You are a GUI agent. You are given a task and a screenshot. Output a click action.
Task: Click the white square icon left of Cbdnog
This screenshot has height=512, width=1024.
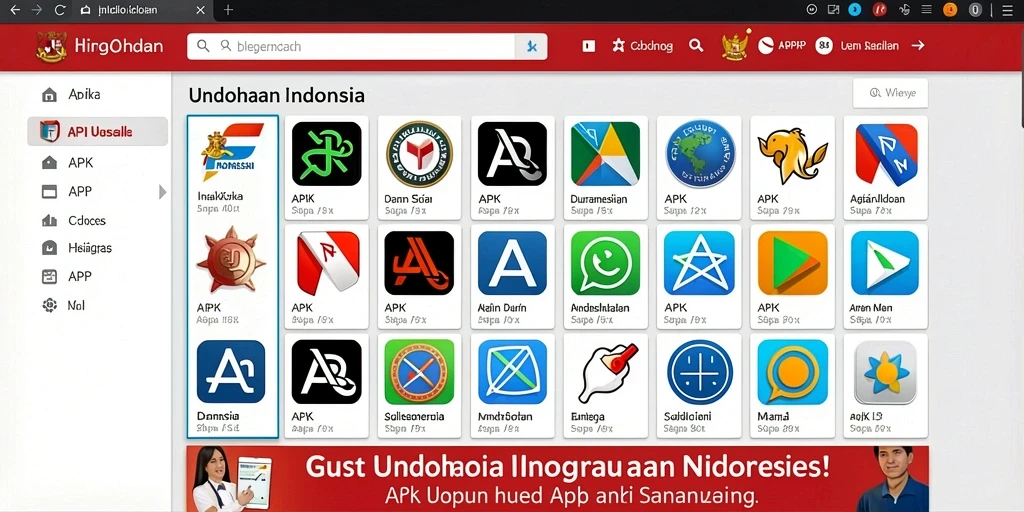click(588, 46)
